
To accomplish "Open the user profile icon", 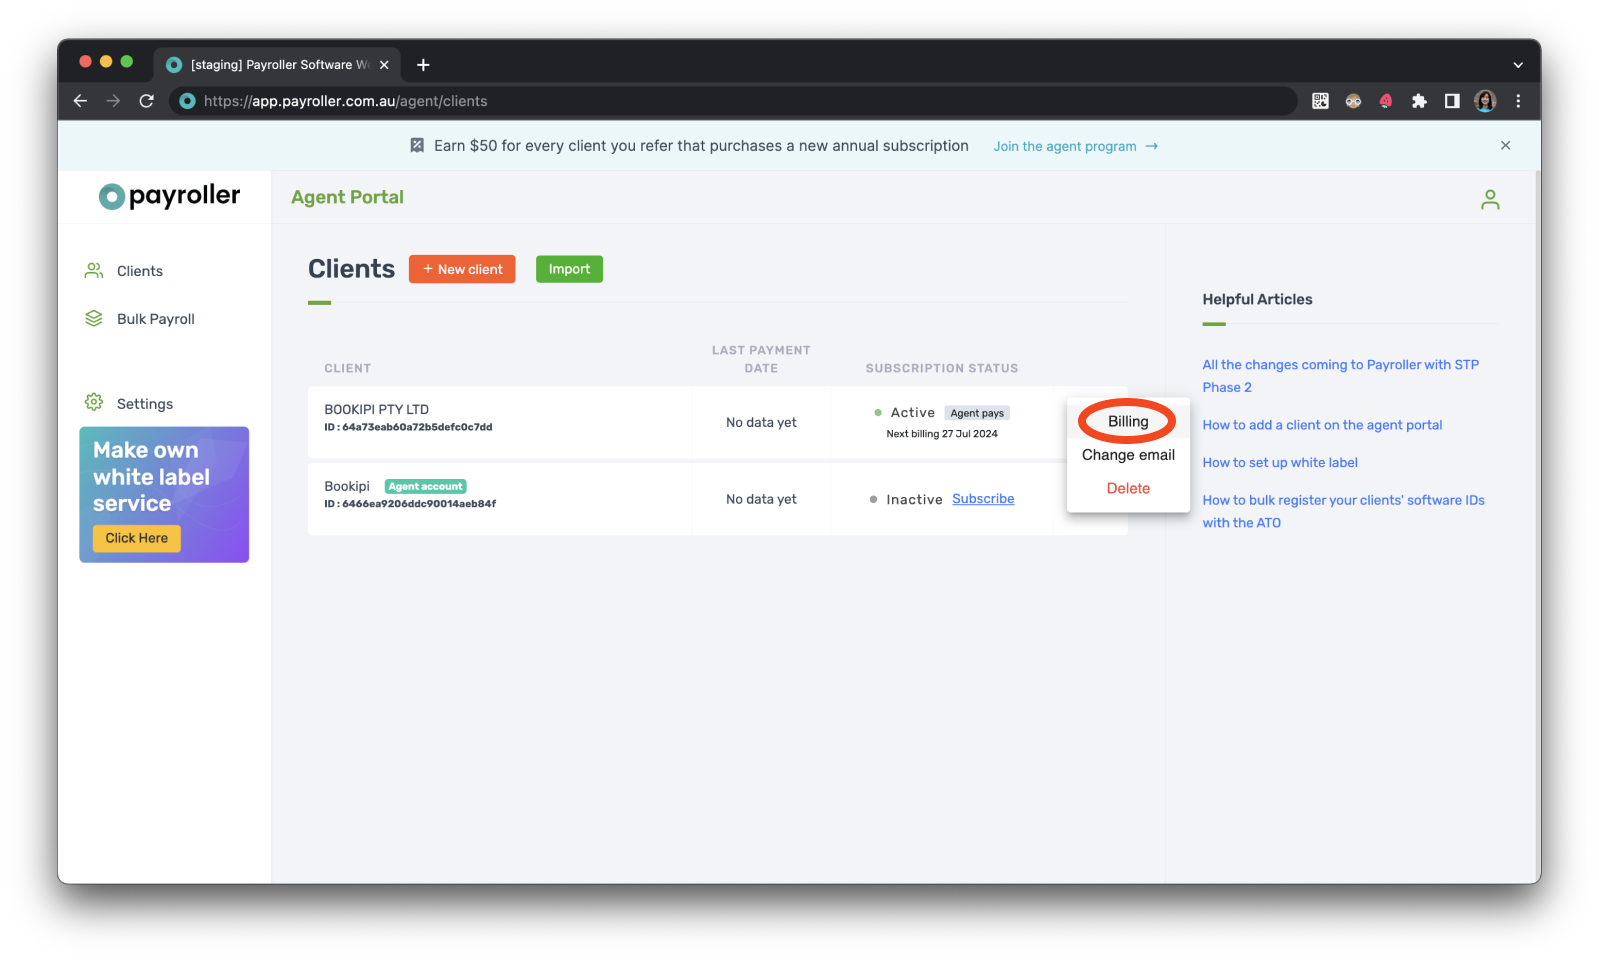I will pos(1490,200).
